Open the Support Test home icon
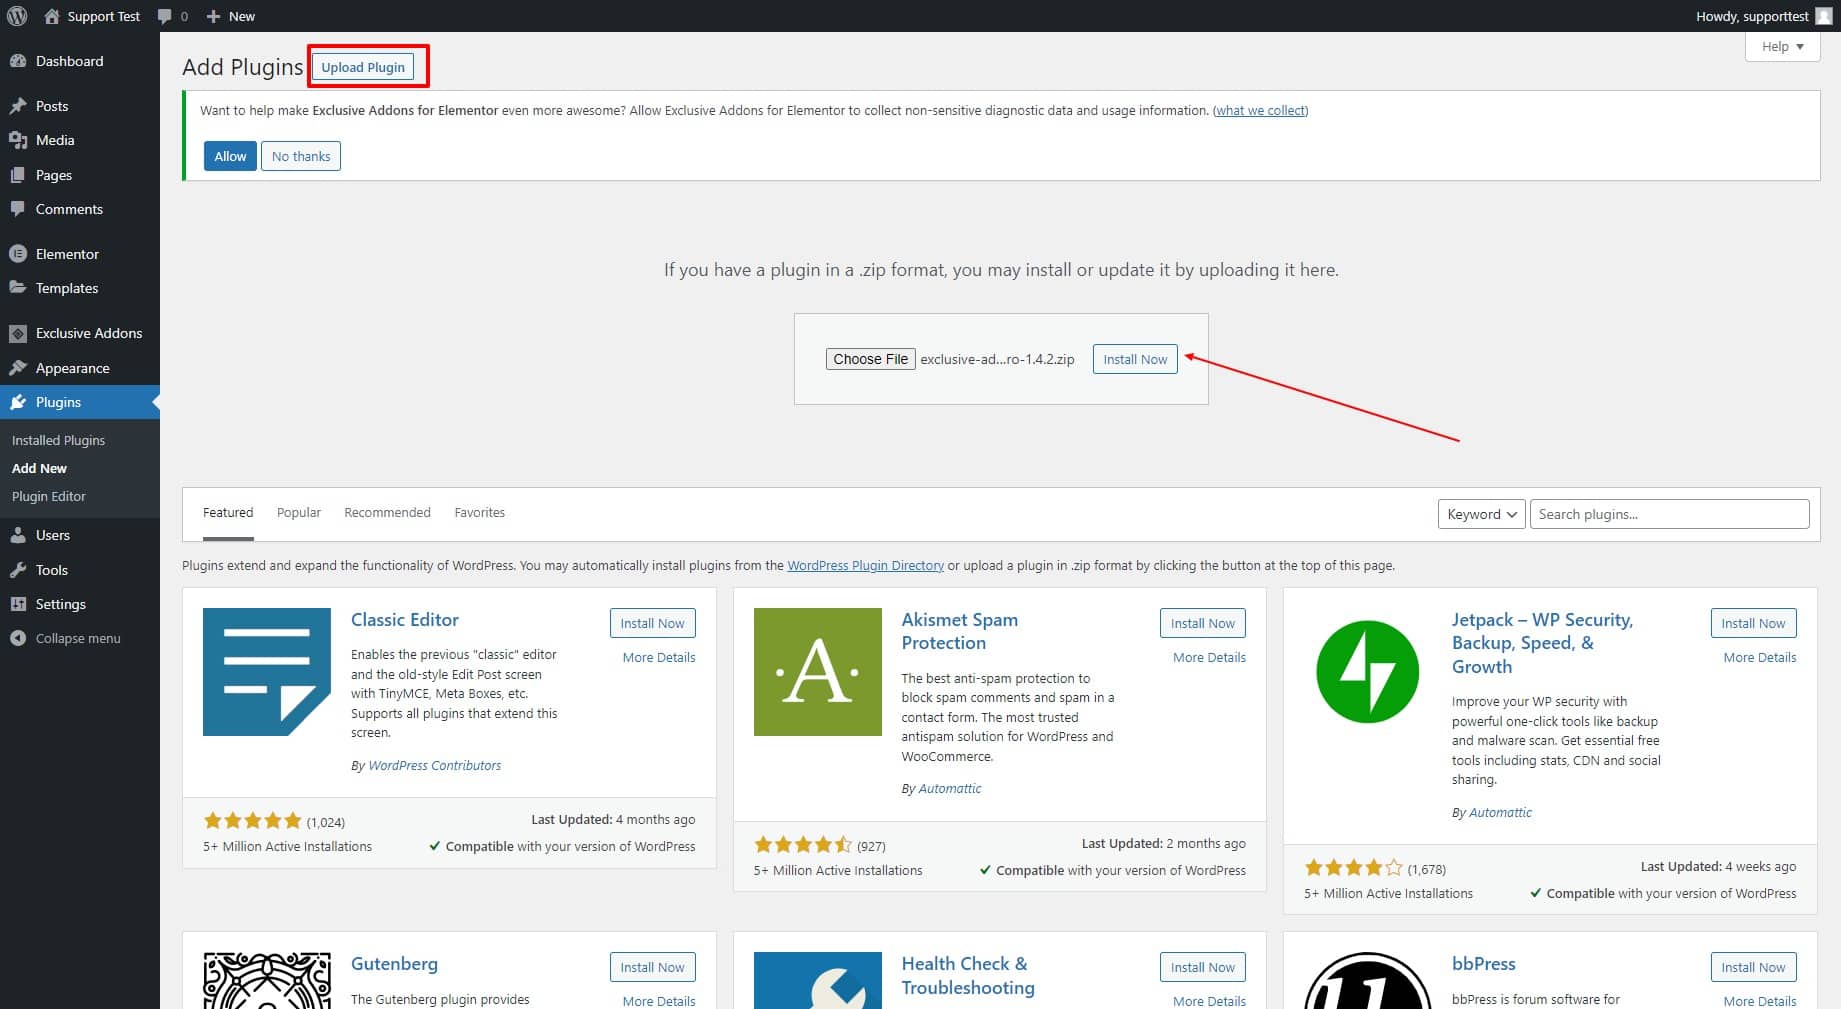The height and width of the screenshot is (1009, 1841). coord(52,16)
